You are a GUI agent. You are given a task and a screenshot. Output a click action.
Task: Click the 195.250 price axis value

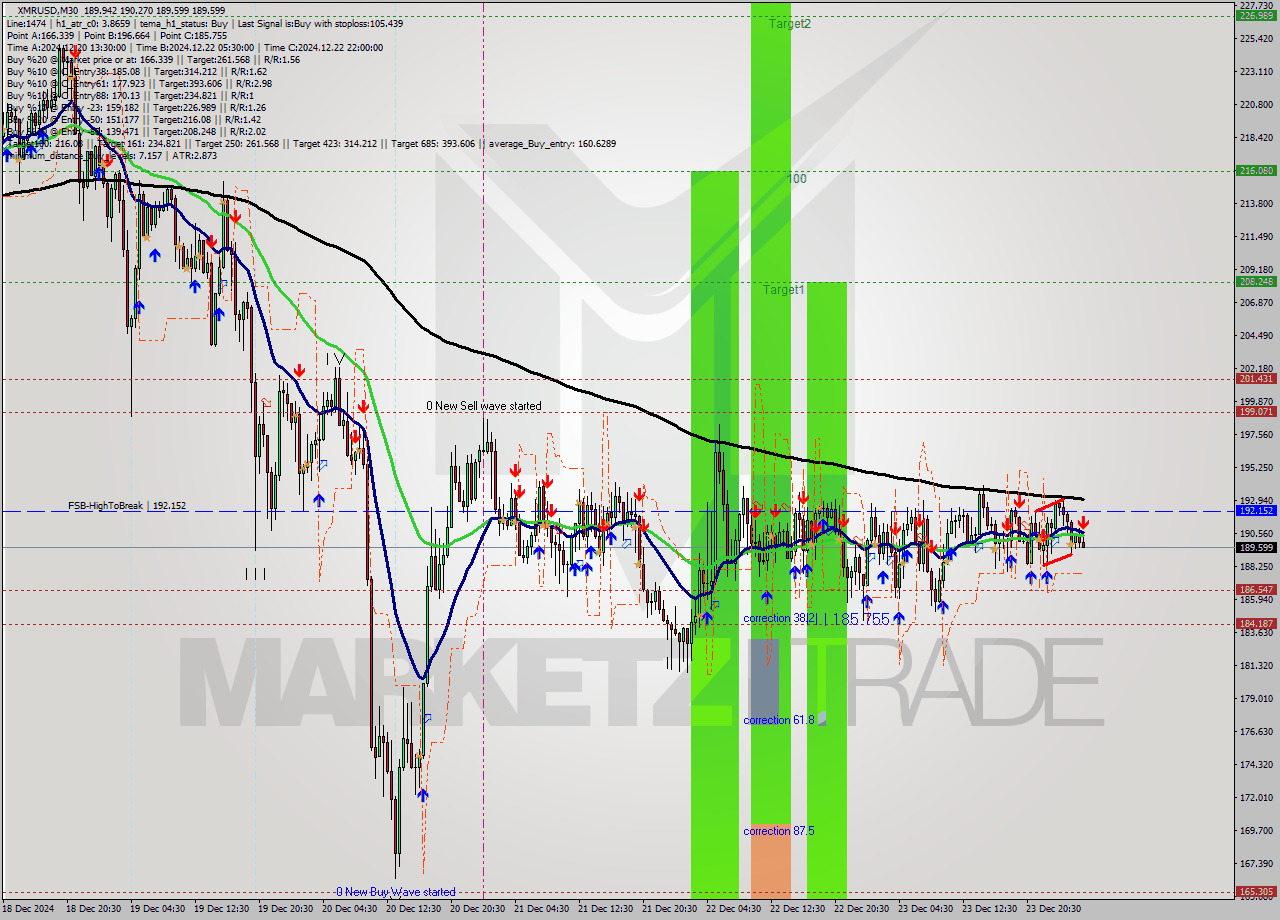[x=1256, y=467]
